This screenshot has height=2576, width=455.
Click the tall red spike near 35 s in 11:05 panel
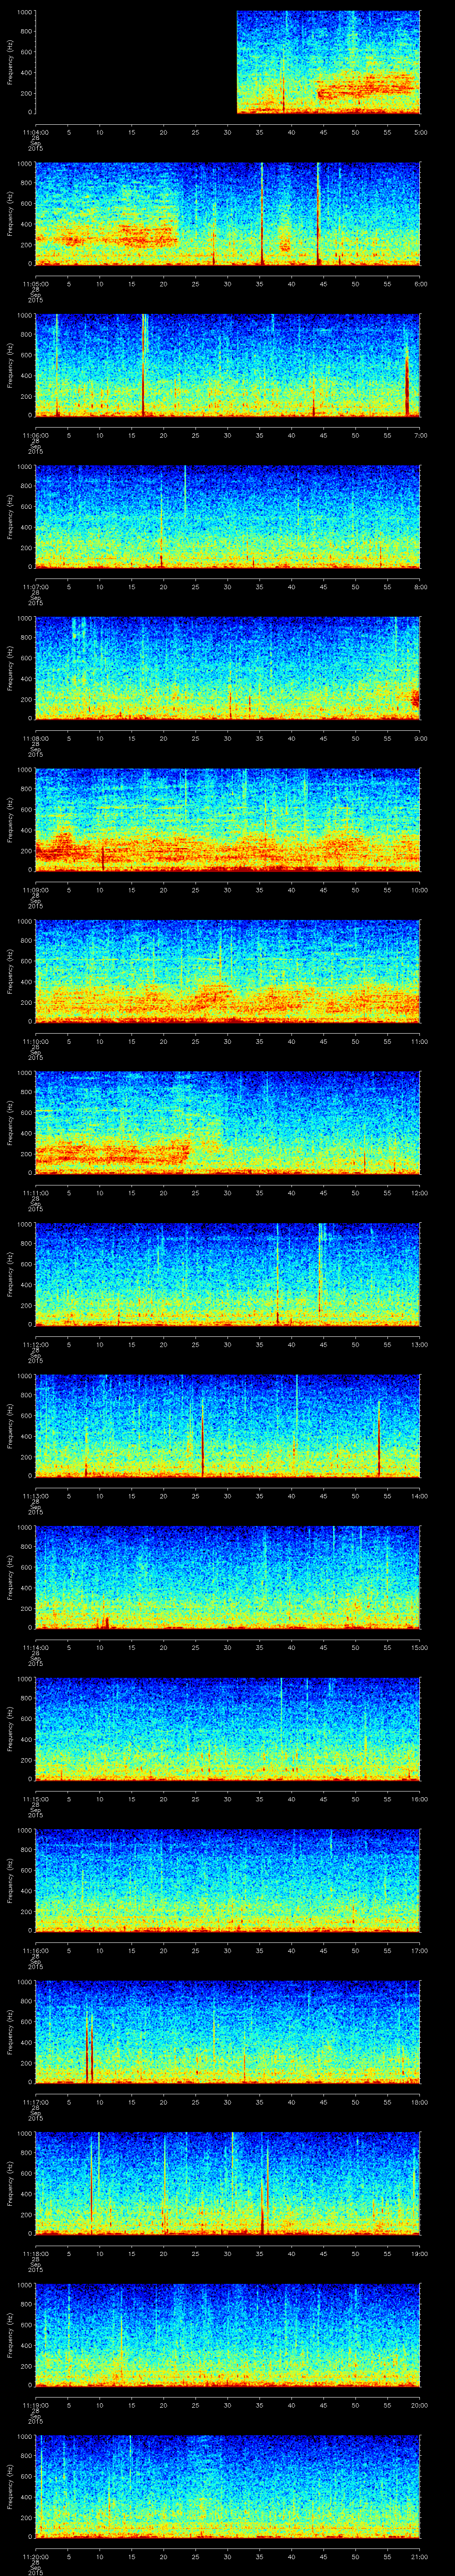point(262,214)
